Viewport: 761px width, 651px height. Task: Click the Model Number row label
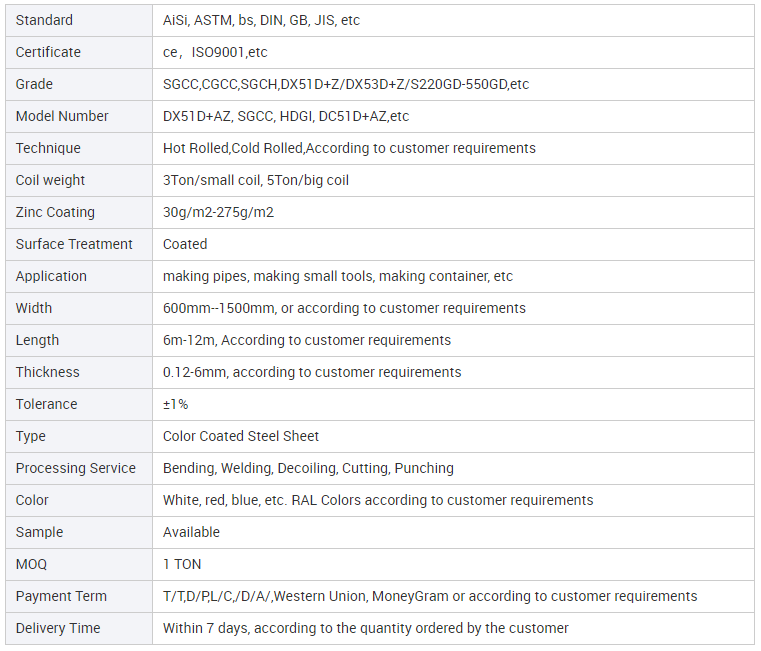[x=62, y=116]
